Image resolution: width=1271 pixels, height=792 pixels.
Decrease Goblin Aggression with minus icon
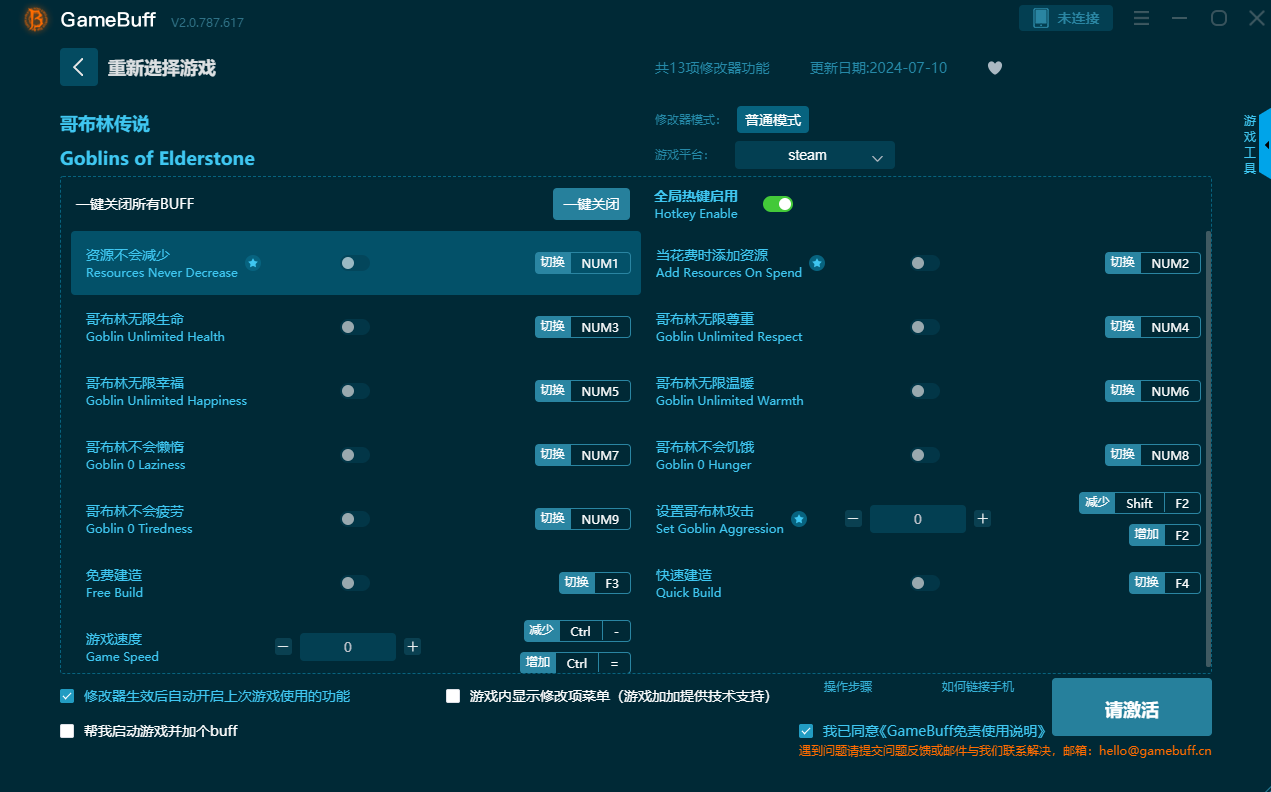(853, 518)
